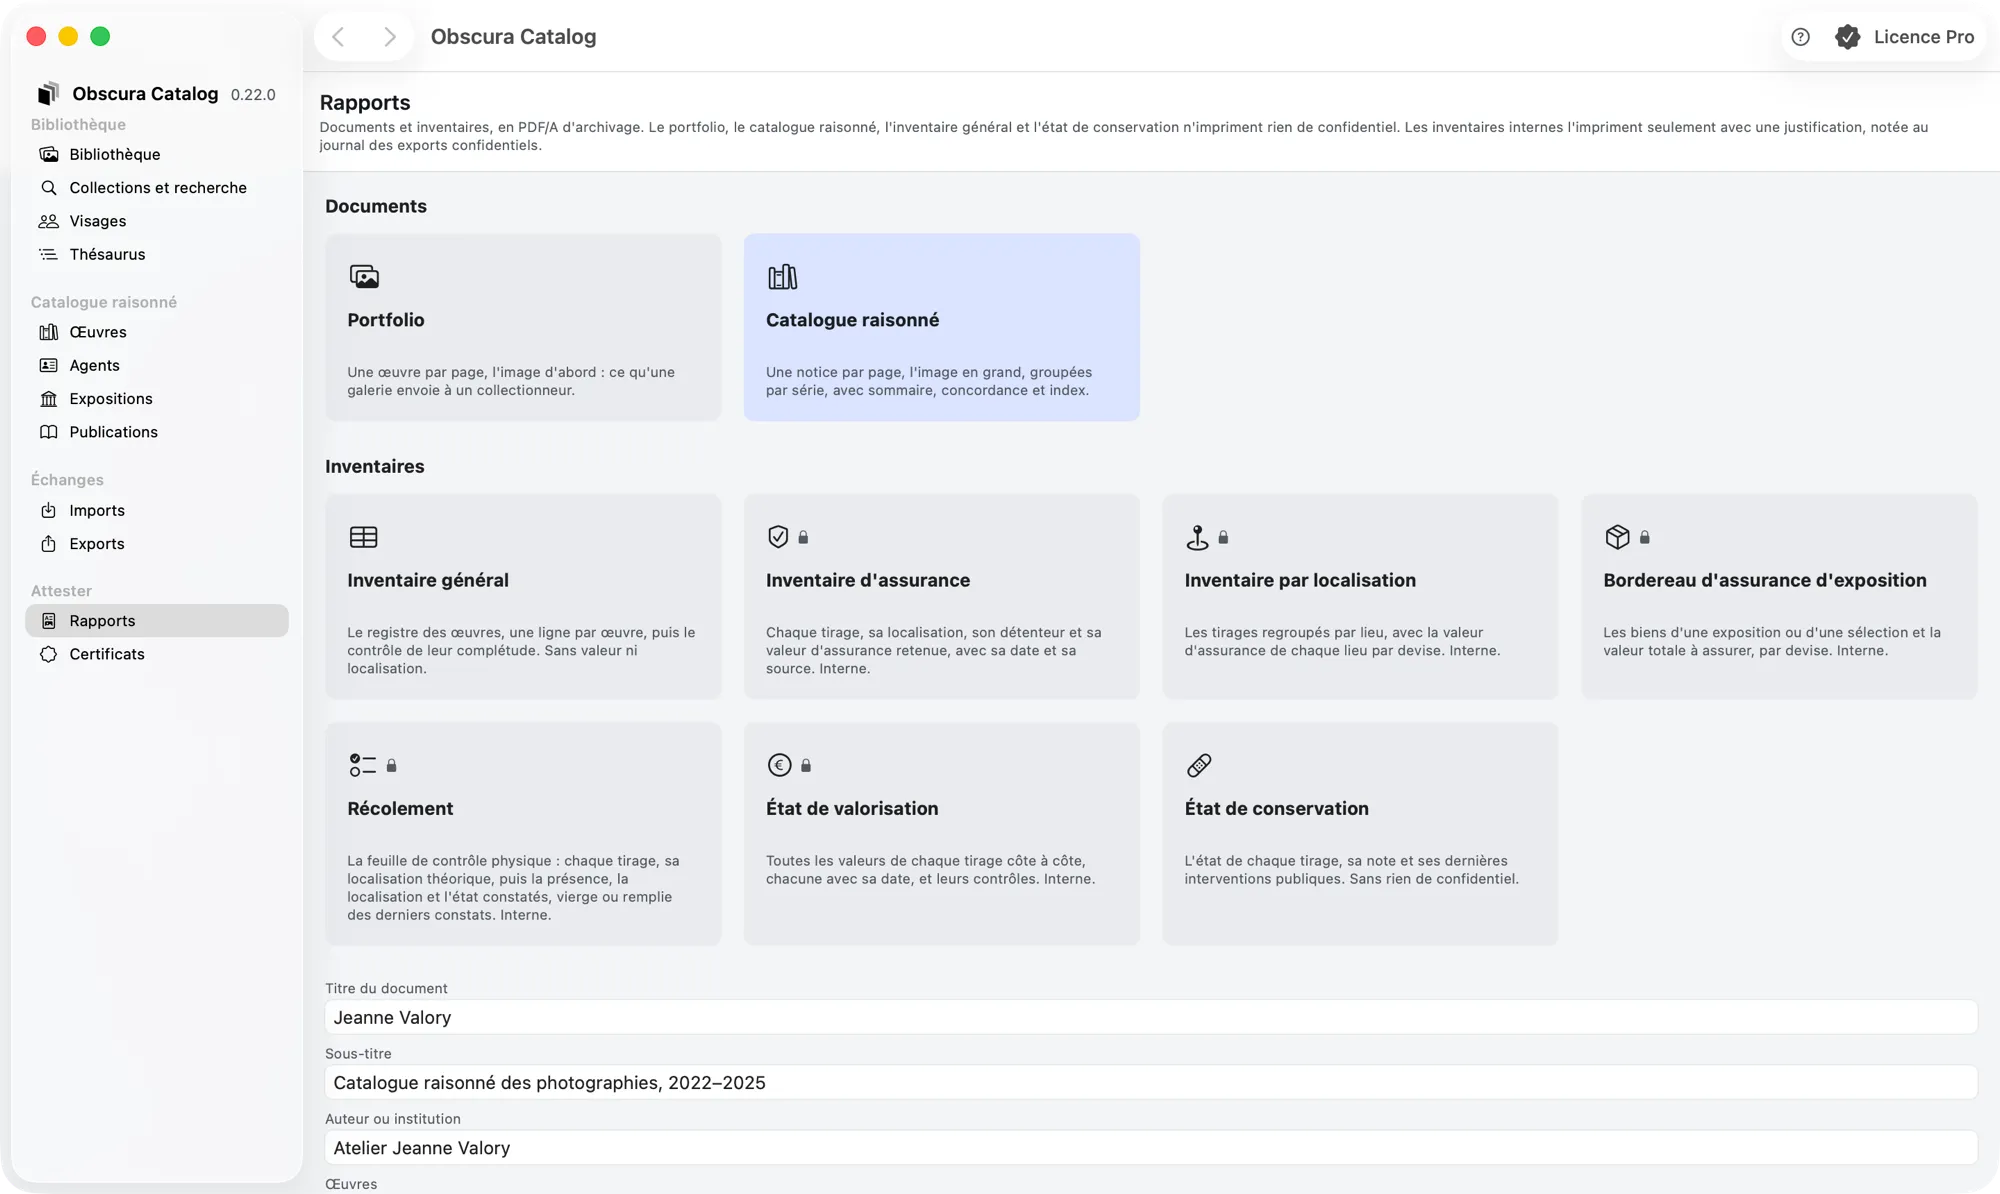The height and width of the screenshot is (1194, 2000).
Task: Click the Inventaire par localisation pin icon
Action: (x=1197, y=537)
